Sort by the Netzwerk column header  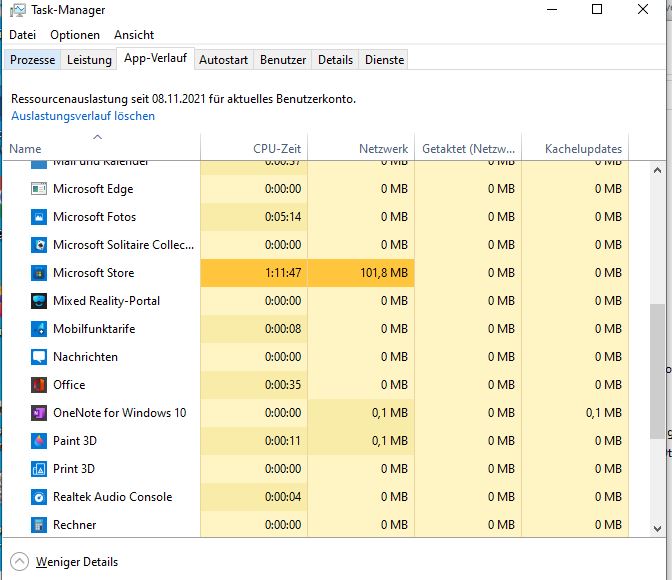361,147
